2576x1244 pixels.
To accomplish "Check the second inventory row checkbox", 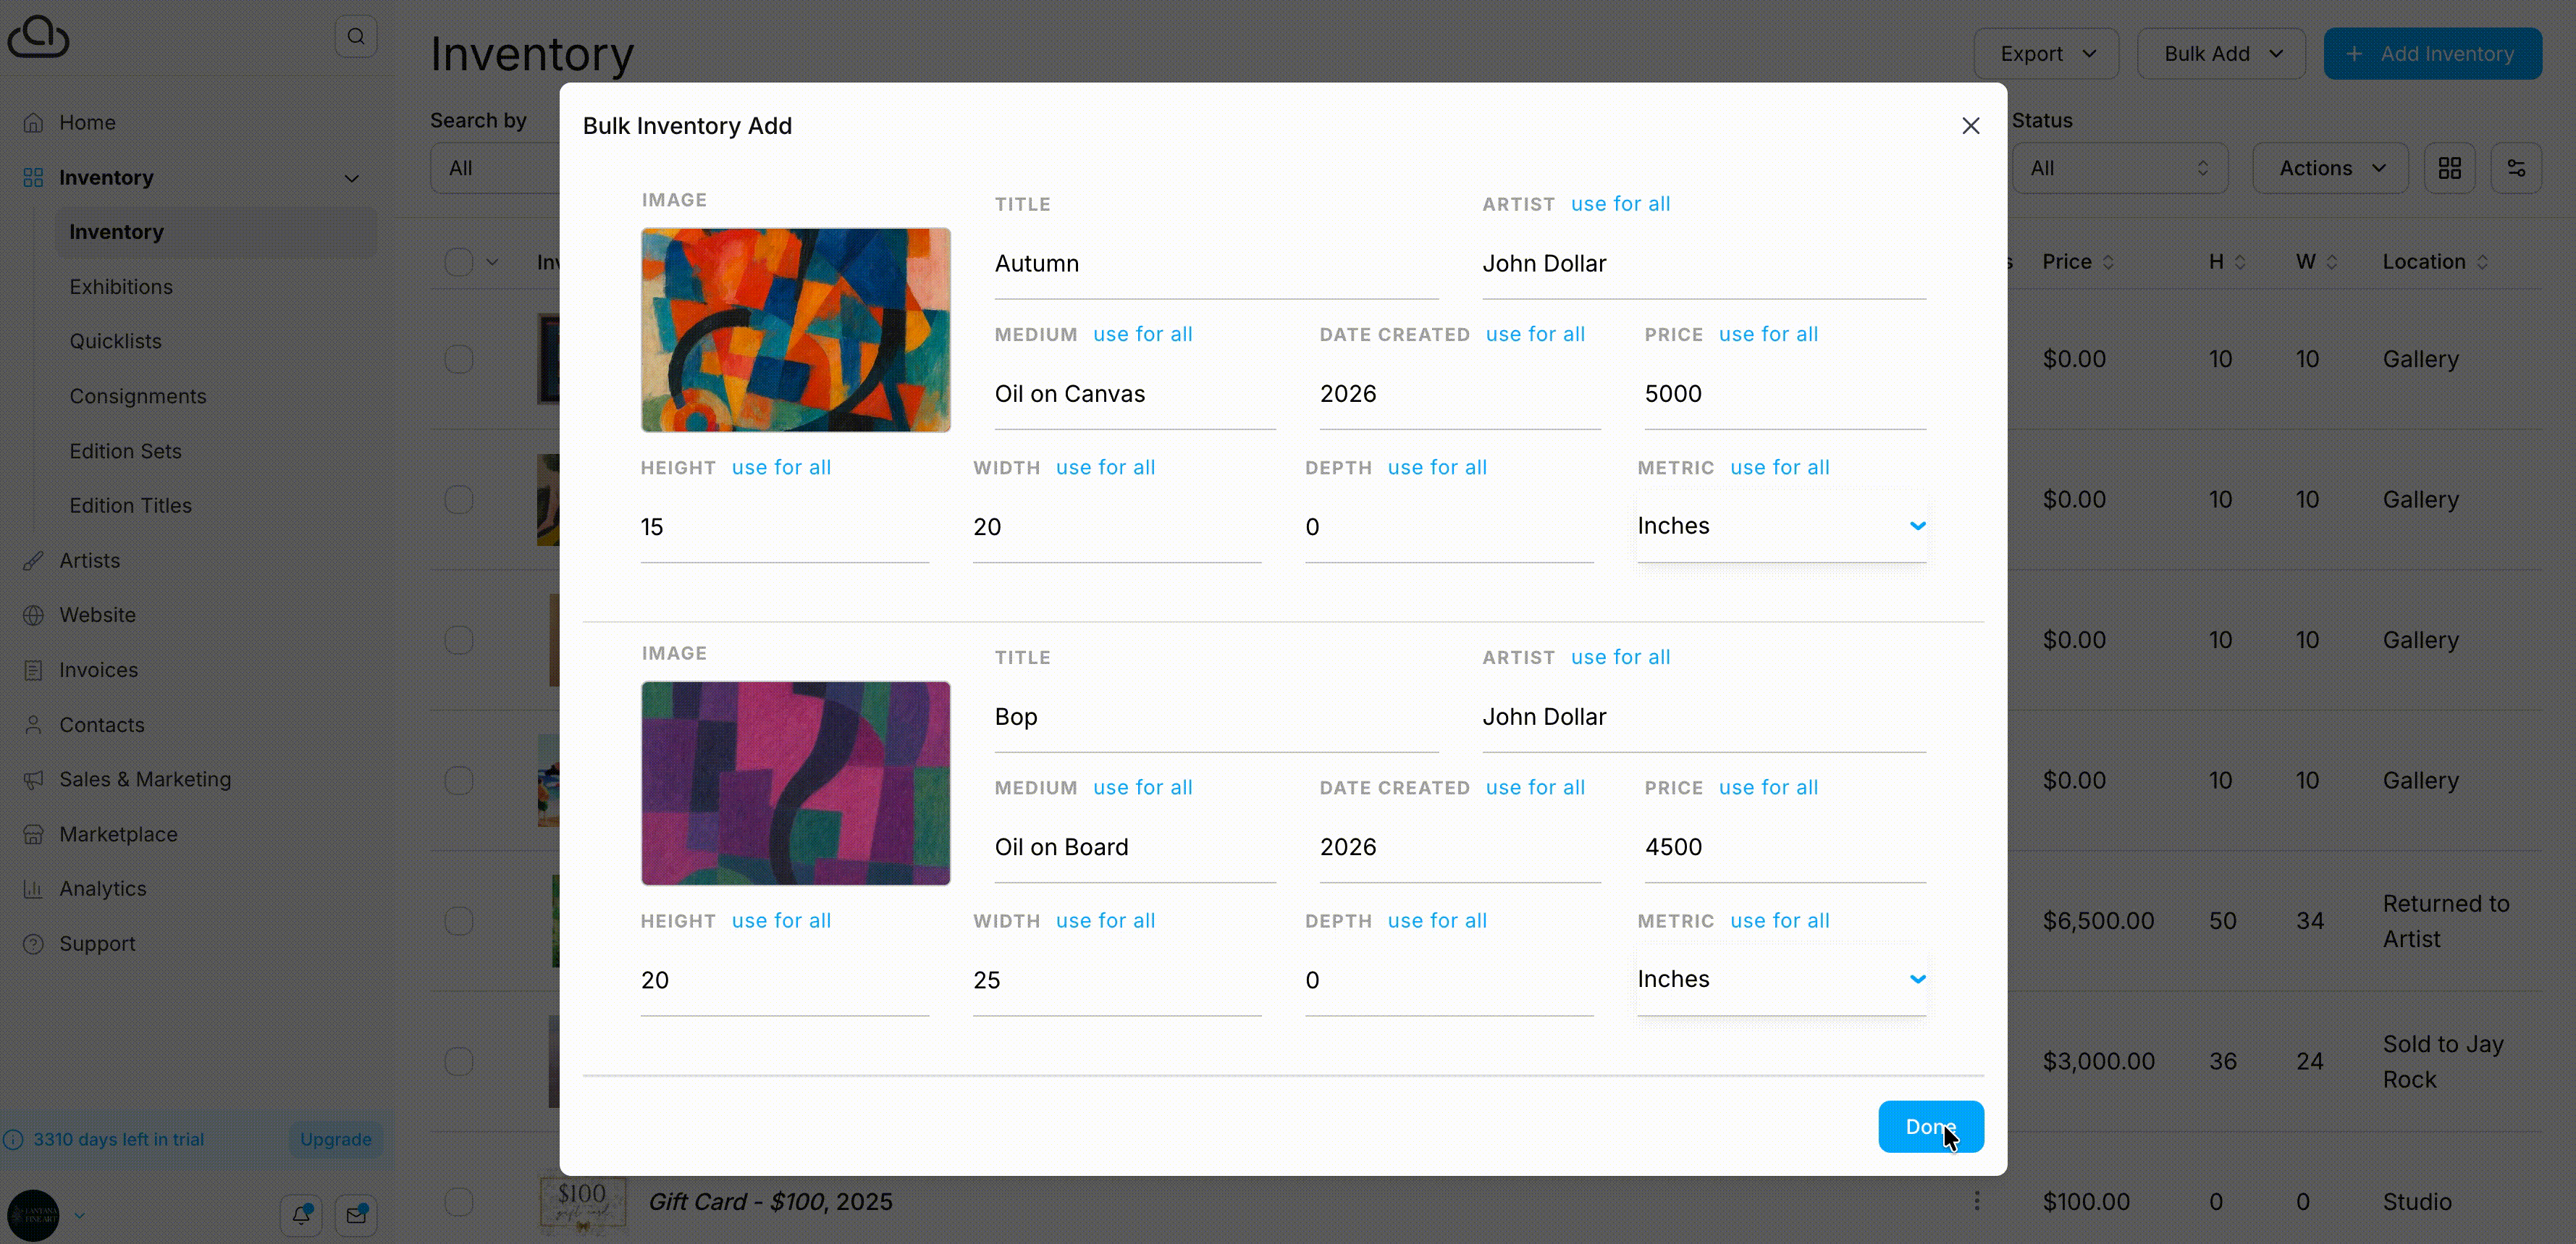I will (459, 499).
